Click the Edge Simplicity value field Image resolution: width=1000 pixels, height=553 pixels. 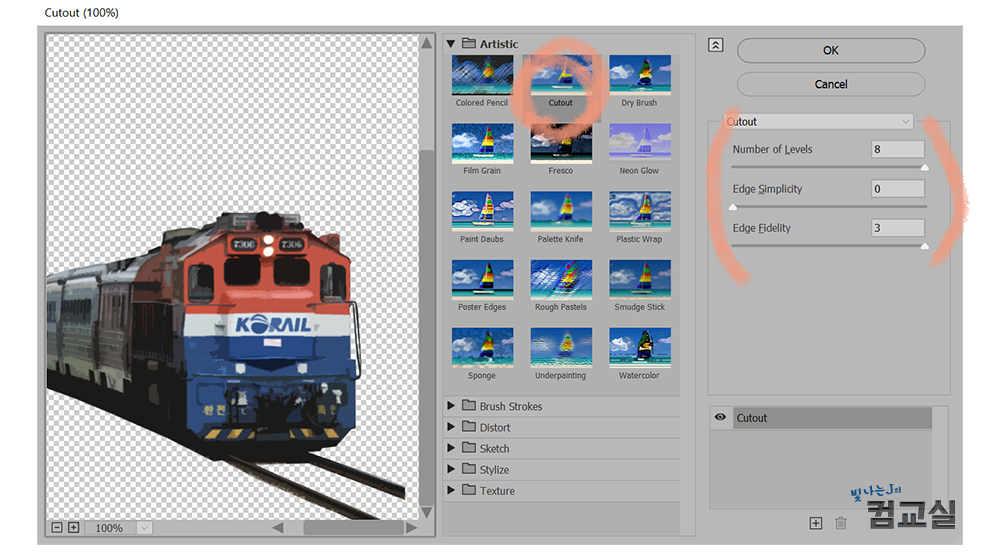click(x=897, y=189)
